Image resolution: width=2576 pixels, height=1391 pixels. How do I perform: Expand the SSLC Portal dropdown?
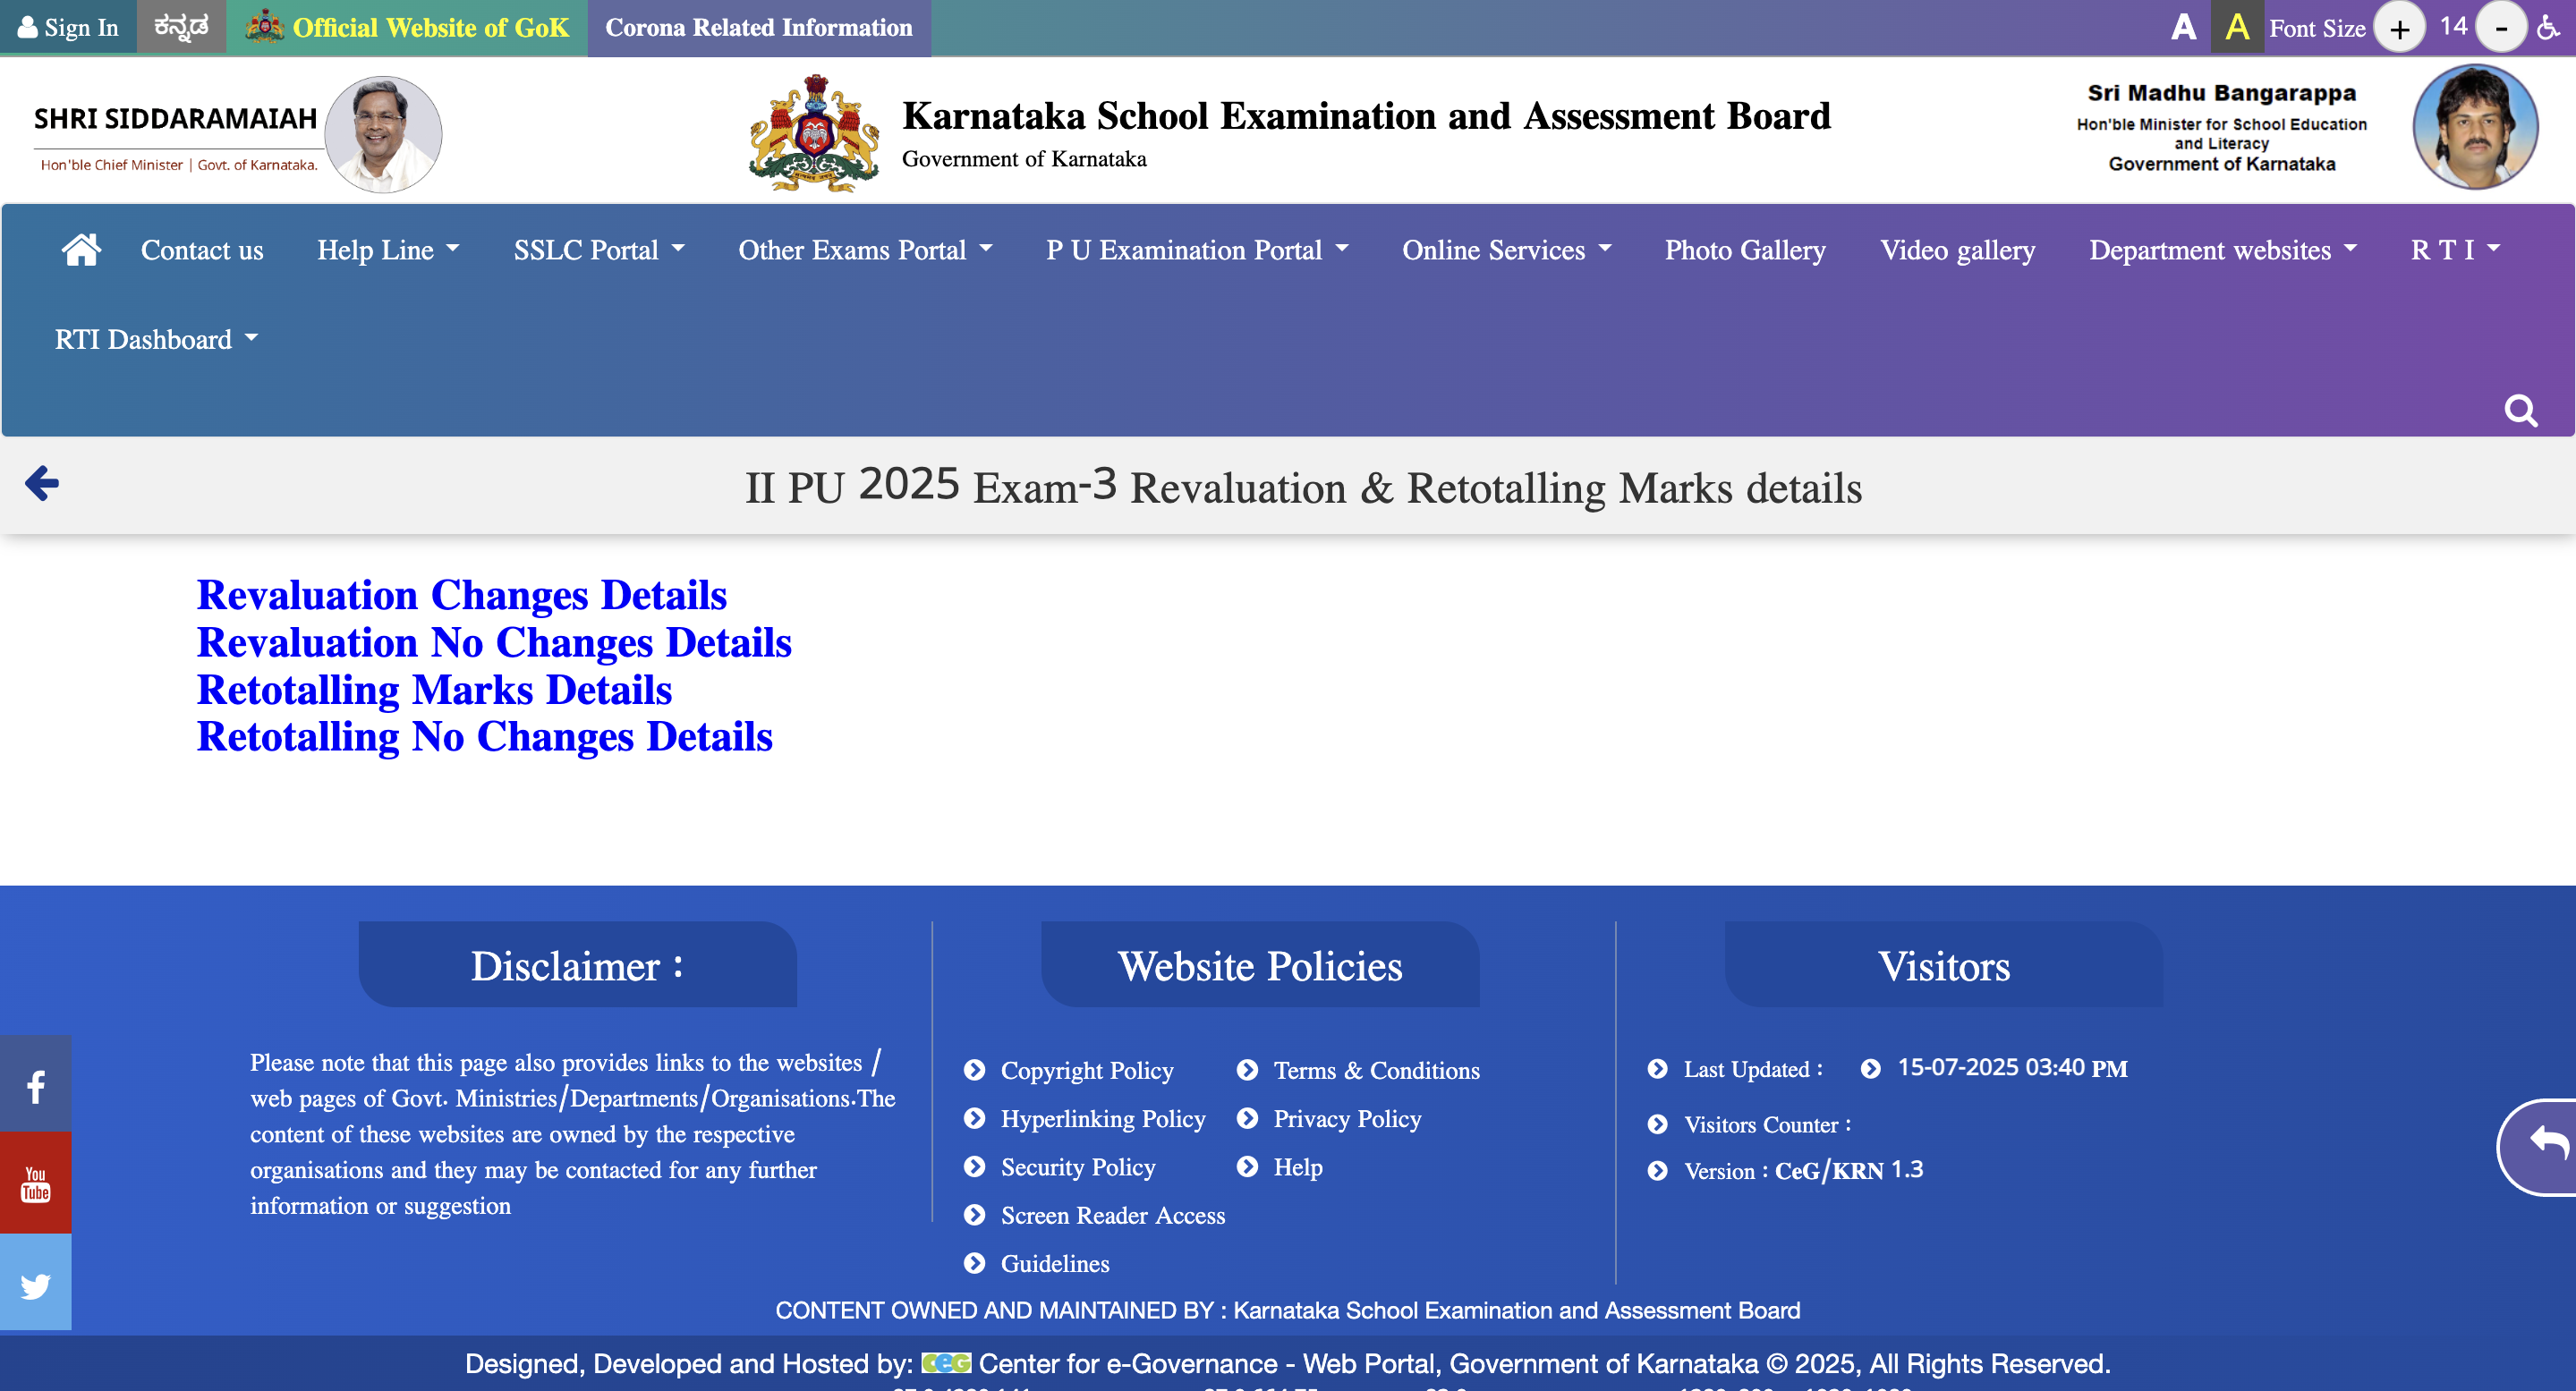[x=599, y=250]
